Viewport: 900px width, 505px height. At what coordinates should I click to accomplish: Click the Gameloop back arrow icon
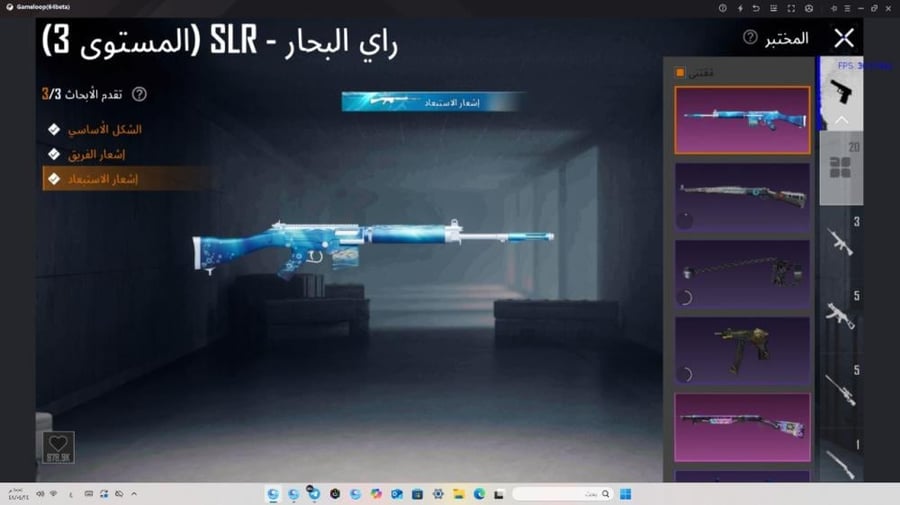coord(757,8)
